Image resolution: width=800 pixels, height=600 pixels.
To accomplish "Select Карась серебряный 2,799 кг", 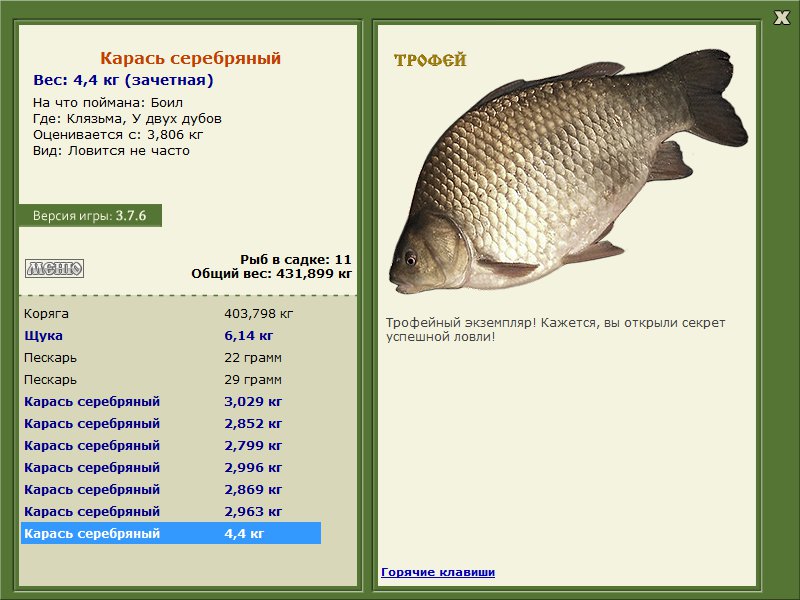I will pyautogui.click(x=171, y=445).
